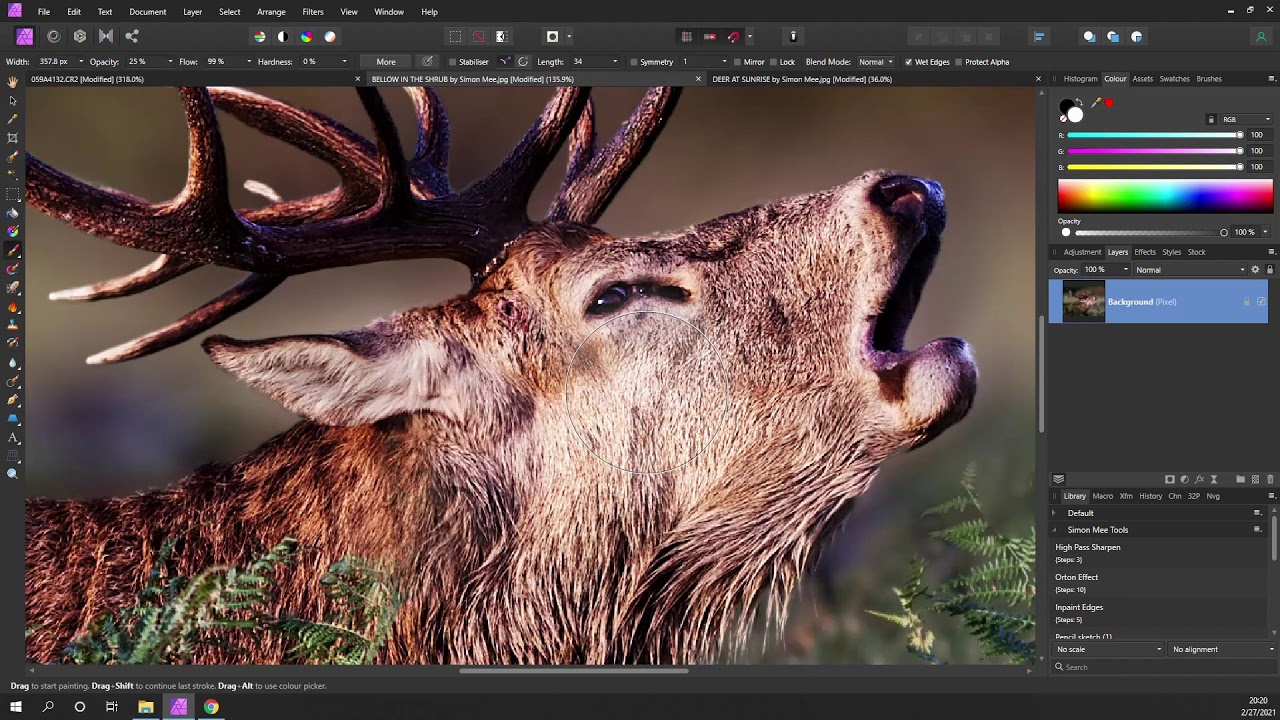Click the Select All marquee icon
Viewport: 1280px width, 720px height.
pos(455,37)
